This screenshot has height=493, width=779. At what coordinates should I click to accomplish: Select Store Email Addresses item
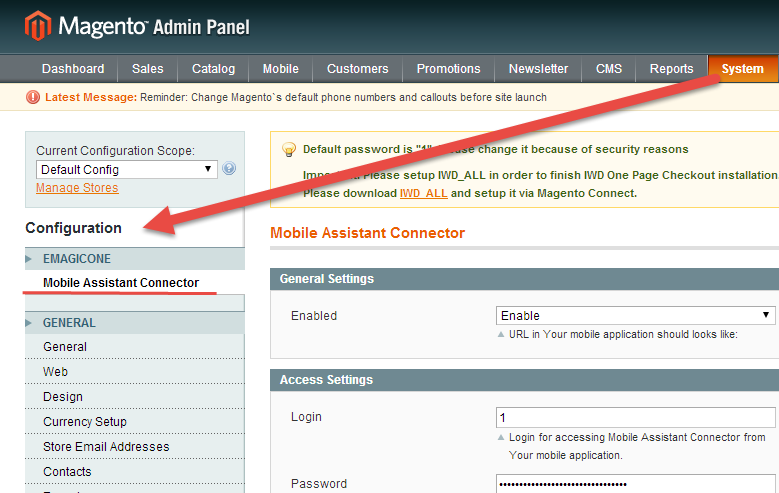(x=135, y=446)
